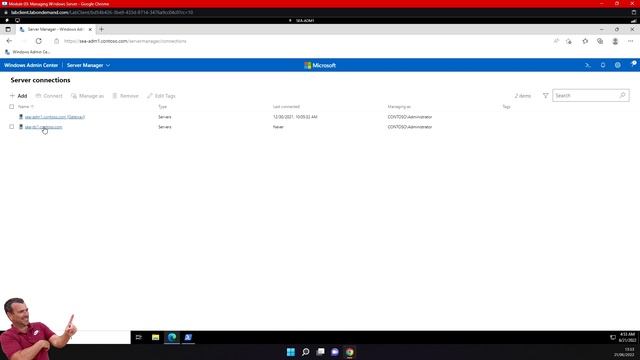This screenshot has width=640, height=360.
Task: Open the Windows Admin Center settings gear
Action: tap(618, 65)
